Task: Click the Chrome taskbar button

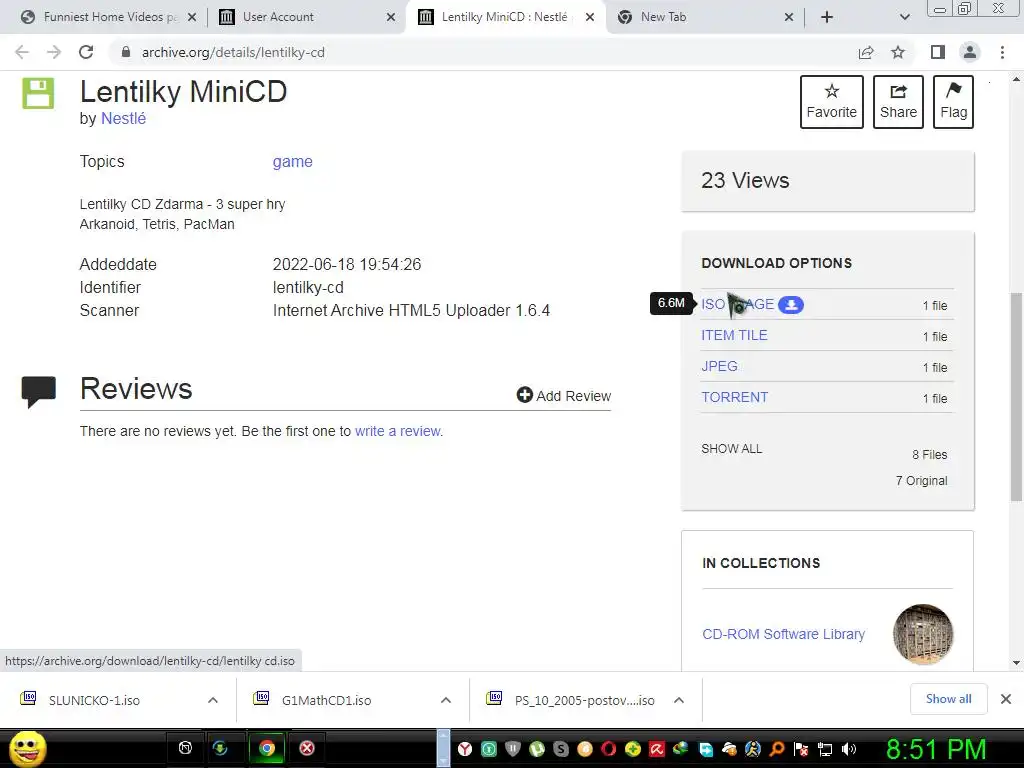Action: tap(266, 748)
